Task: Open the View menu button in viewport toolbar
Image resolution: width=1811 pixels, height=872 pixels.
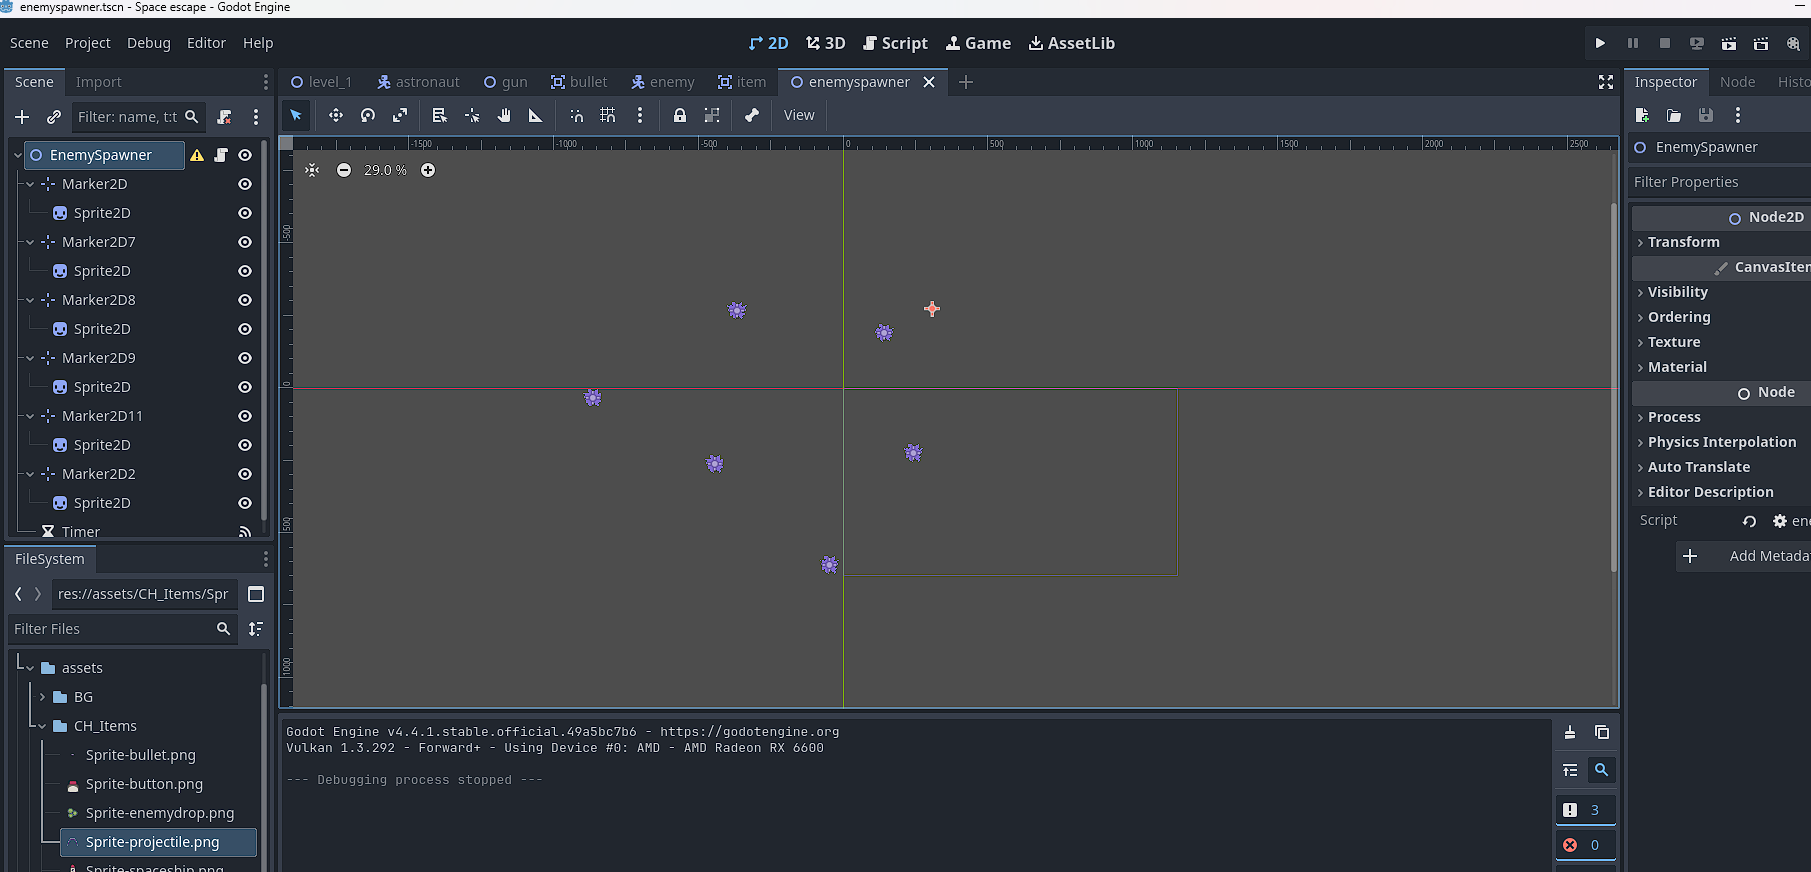Action: tap(798, 116)
